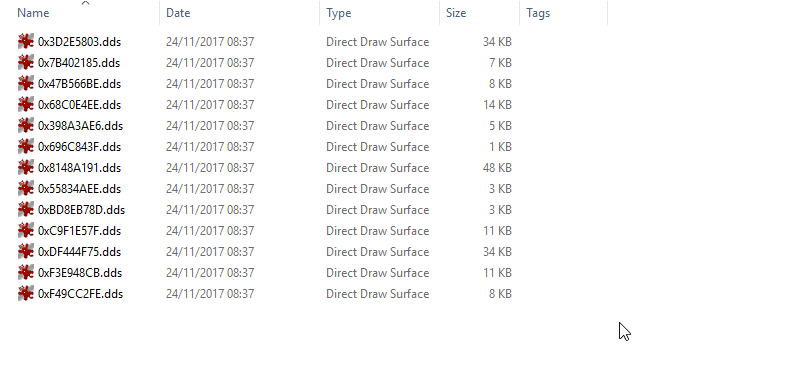Select file name 0x696C843F.dds
This screenshot has height=391, width=790.
(80, 147)
